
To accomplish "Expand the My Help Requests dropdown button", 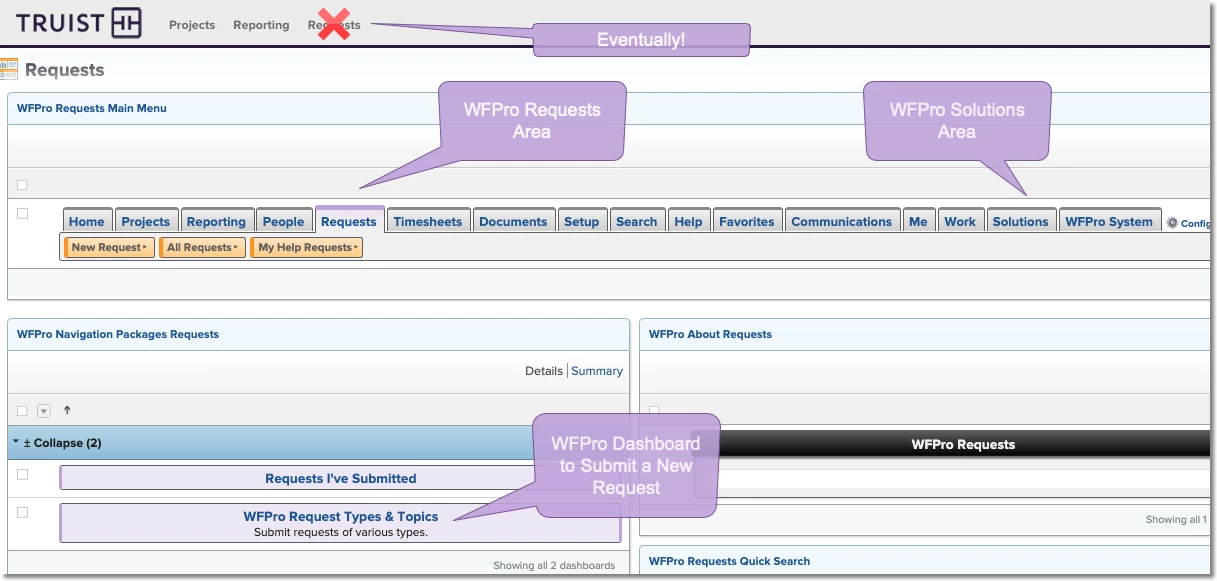I will 306,247.
